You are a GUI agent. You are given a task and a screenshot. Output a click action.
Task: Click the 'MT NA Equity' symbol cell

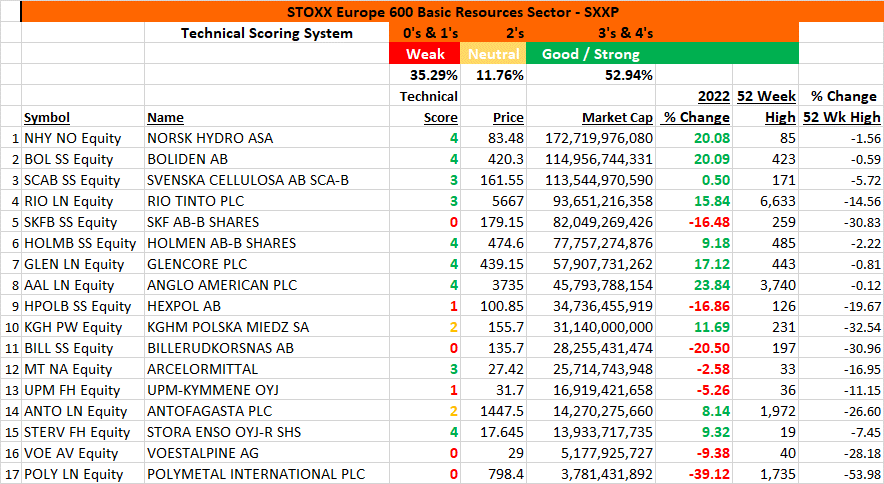click(x=82, y=369)
